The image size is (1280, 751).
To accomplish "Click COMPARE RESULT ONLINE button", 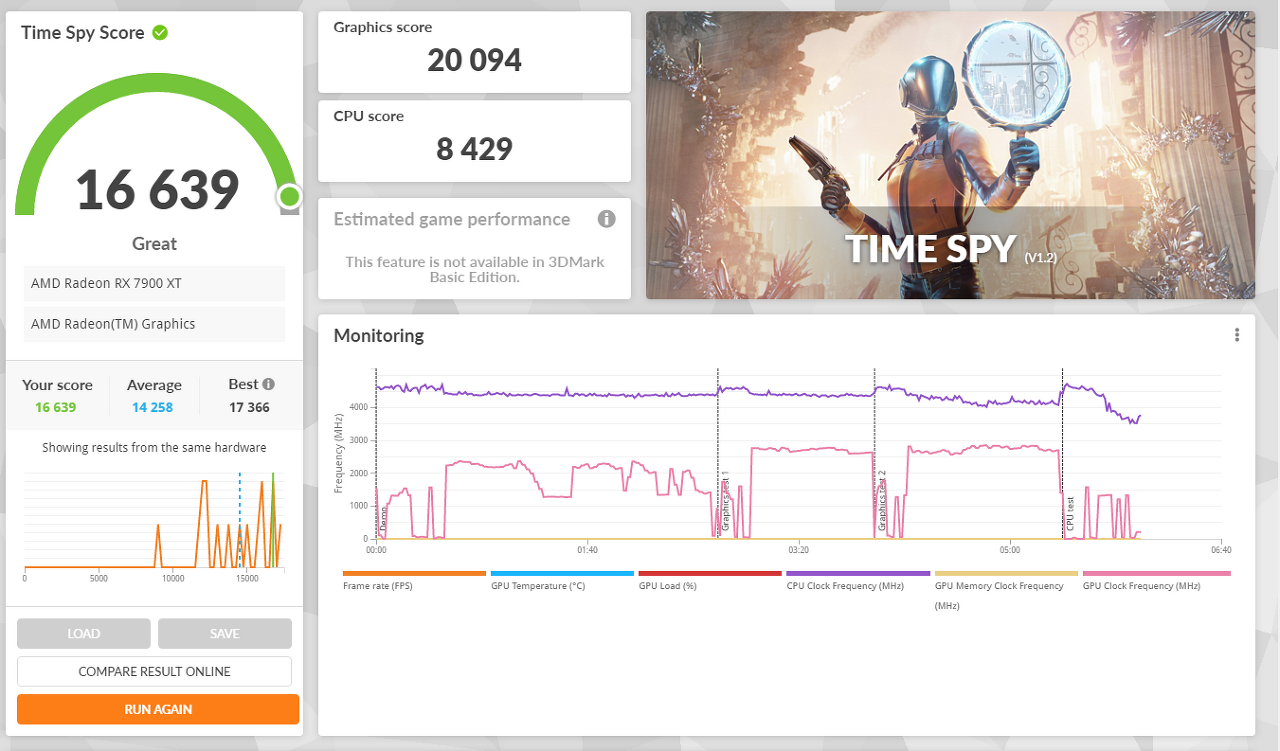I will click(154, 671).
